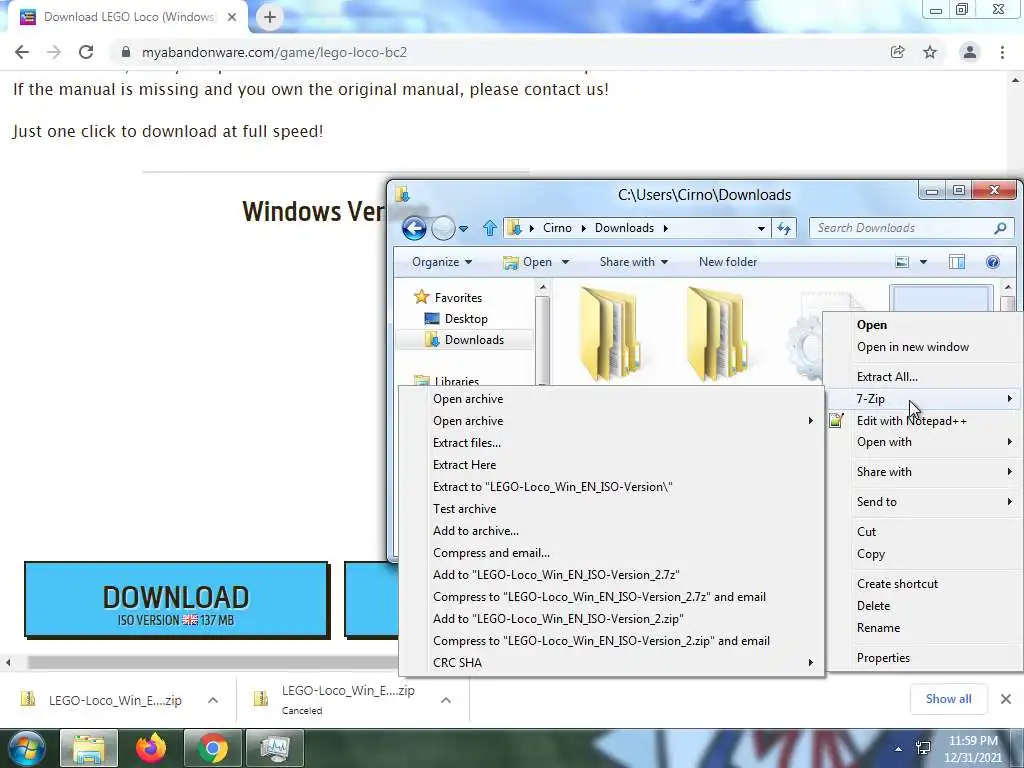This screenshot has height=768, width=1024.
Task: Open Windows Start menu
Action: coord(26,748)
